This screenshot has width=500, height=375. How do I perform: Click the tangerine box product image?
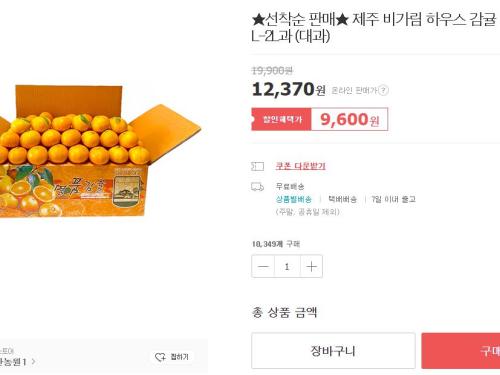pos(100,151)
